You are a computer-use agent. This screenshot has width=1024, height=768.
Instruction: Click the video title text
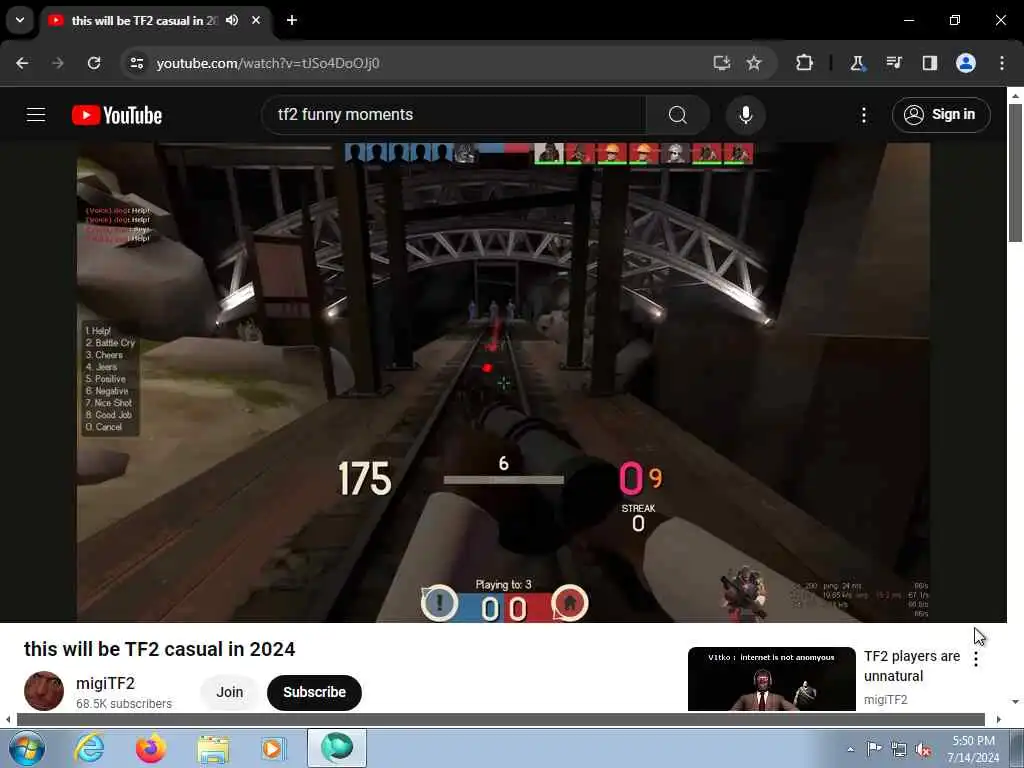[x=159, y=649]
